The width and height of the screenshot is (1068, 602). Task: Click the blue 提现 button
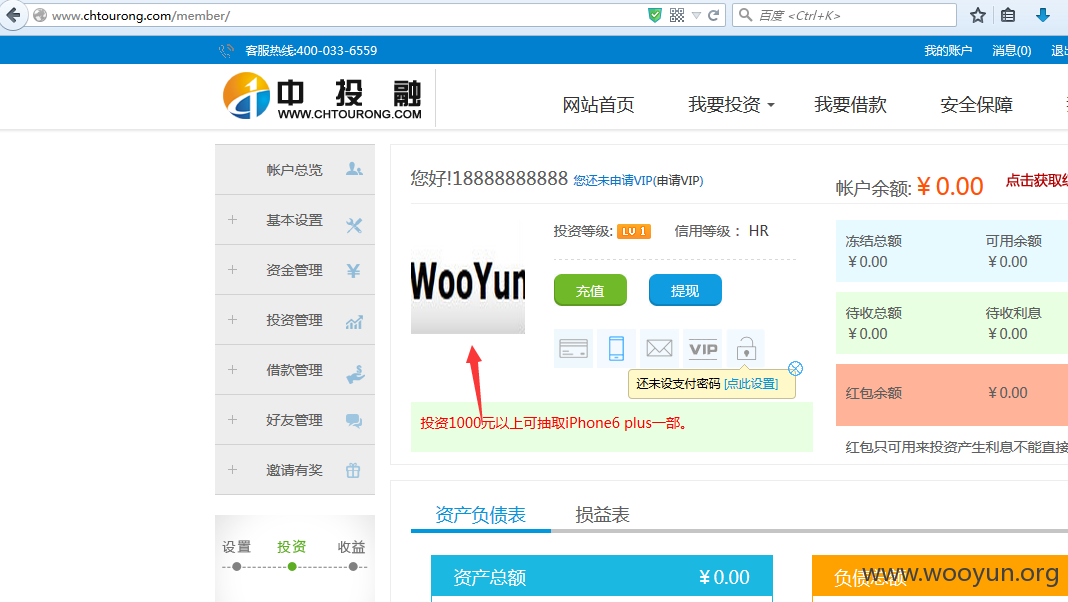click(685, 291)
